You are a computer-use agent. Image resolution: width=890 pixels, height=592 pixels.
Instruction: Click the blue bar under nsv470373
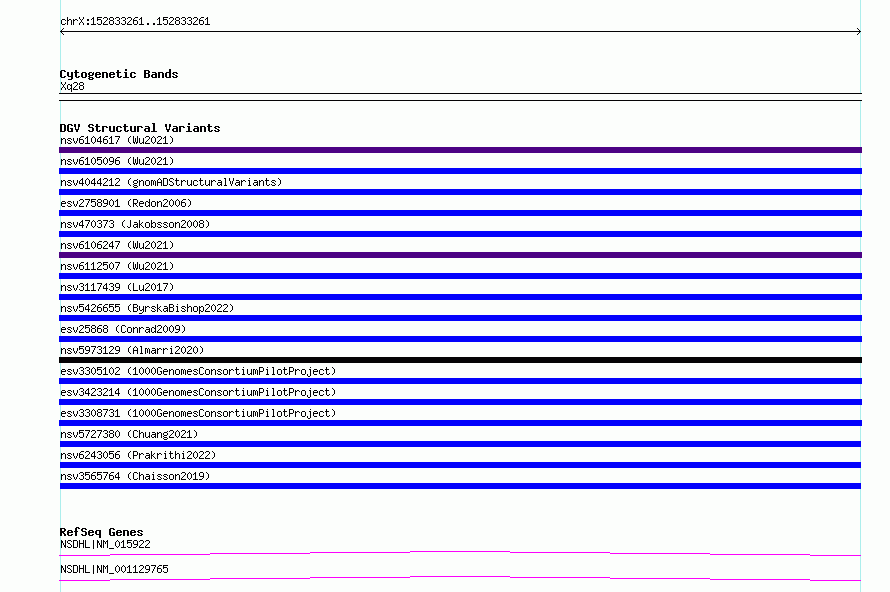(460, 234)
